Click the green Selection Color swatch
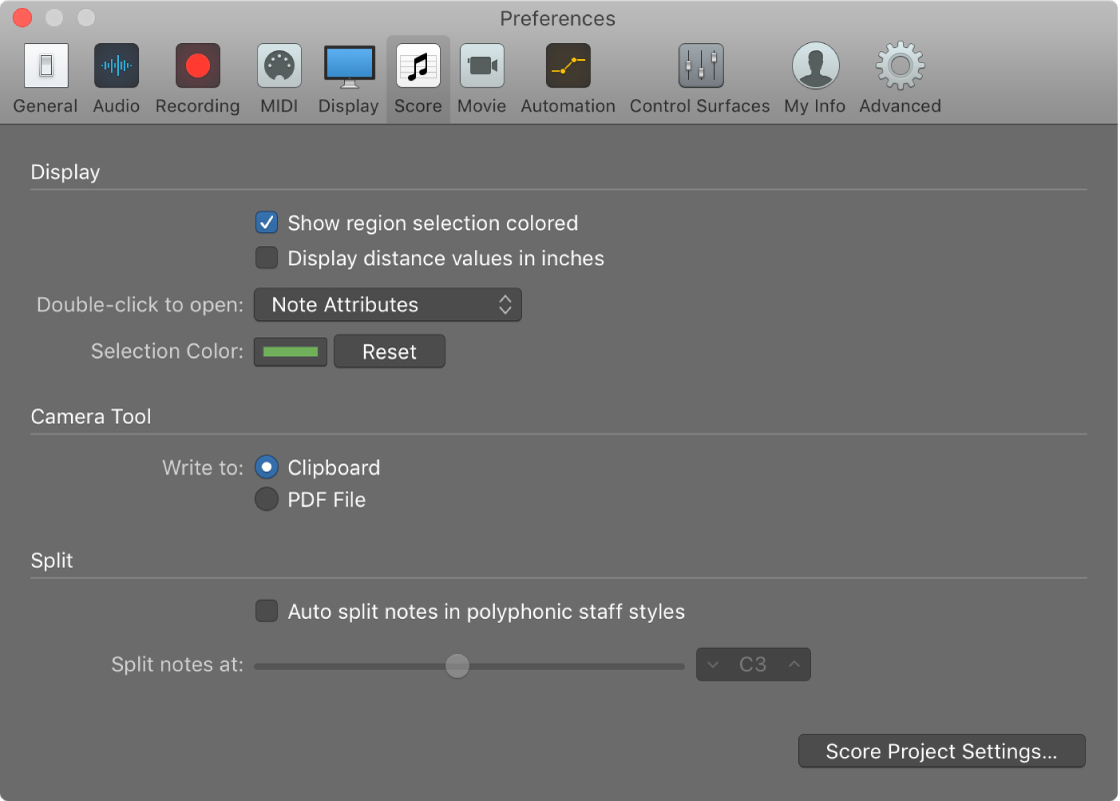Image resolution: width=1120 pixels, height=801 pixels. tap(290, 352)
